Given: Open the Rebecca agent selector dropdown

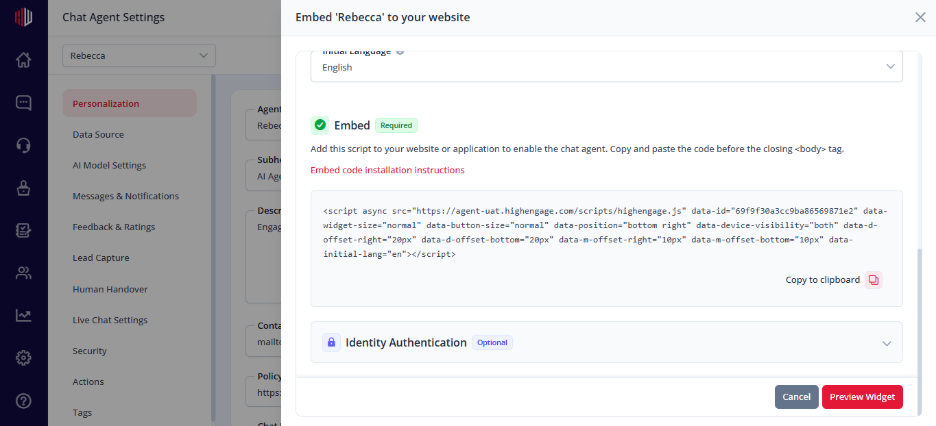Looking at the screenshot, I should (x=138, y=55).
